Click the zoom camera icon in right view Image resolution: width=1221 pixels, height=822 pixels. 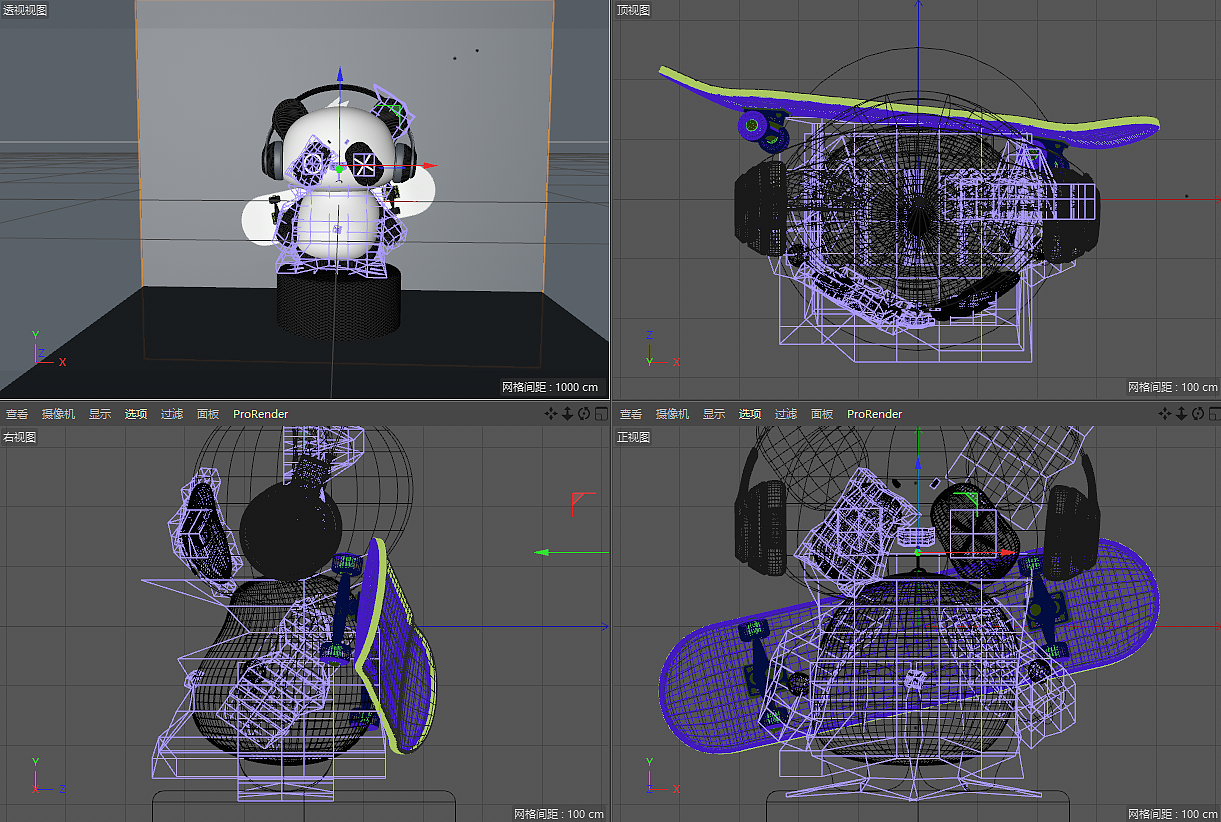point(567,414)
